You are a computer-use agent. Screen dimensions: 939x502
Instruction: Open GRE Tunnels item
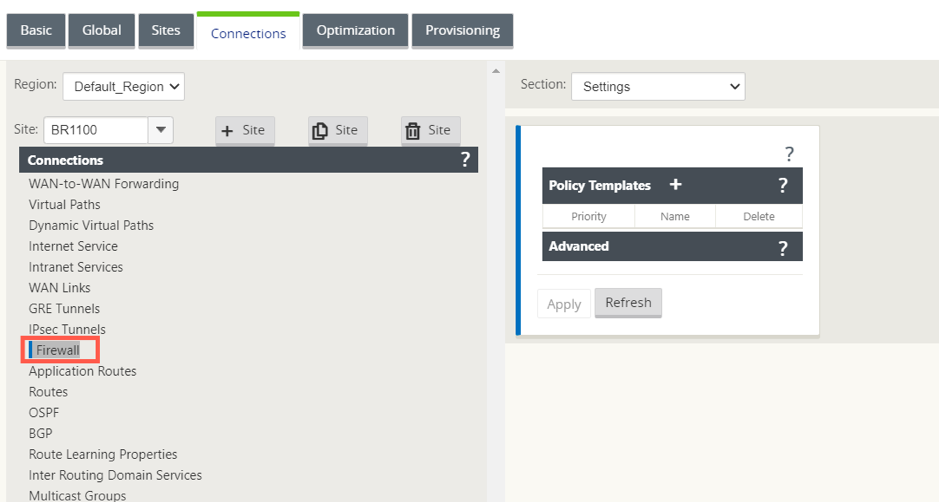(64, 309)
